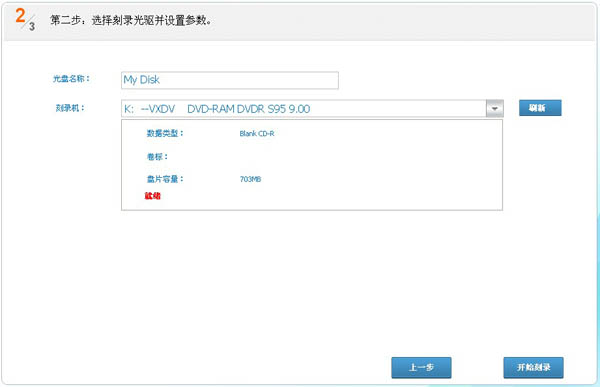The image size is (600, 387).
Task: Click the 光盘名称 label
Action: (x=71, y=79)
